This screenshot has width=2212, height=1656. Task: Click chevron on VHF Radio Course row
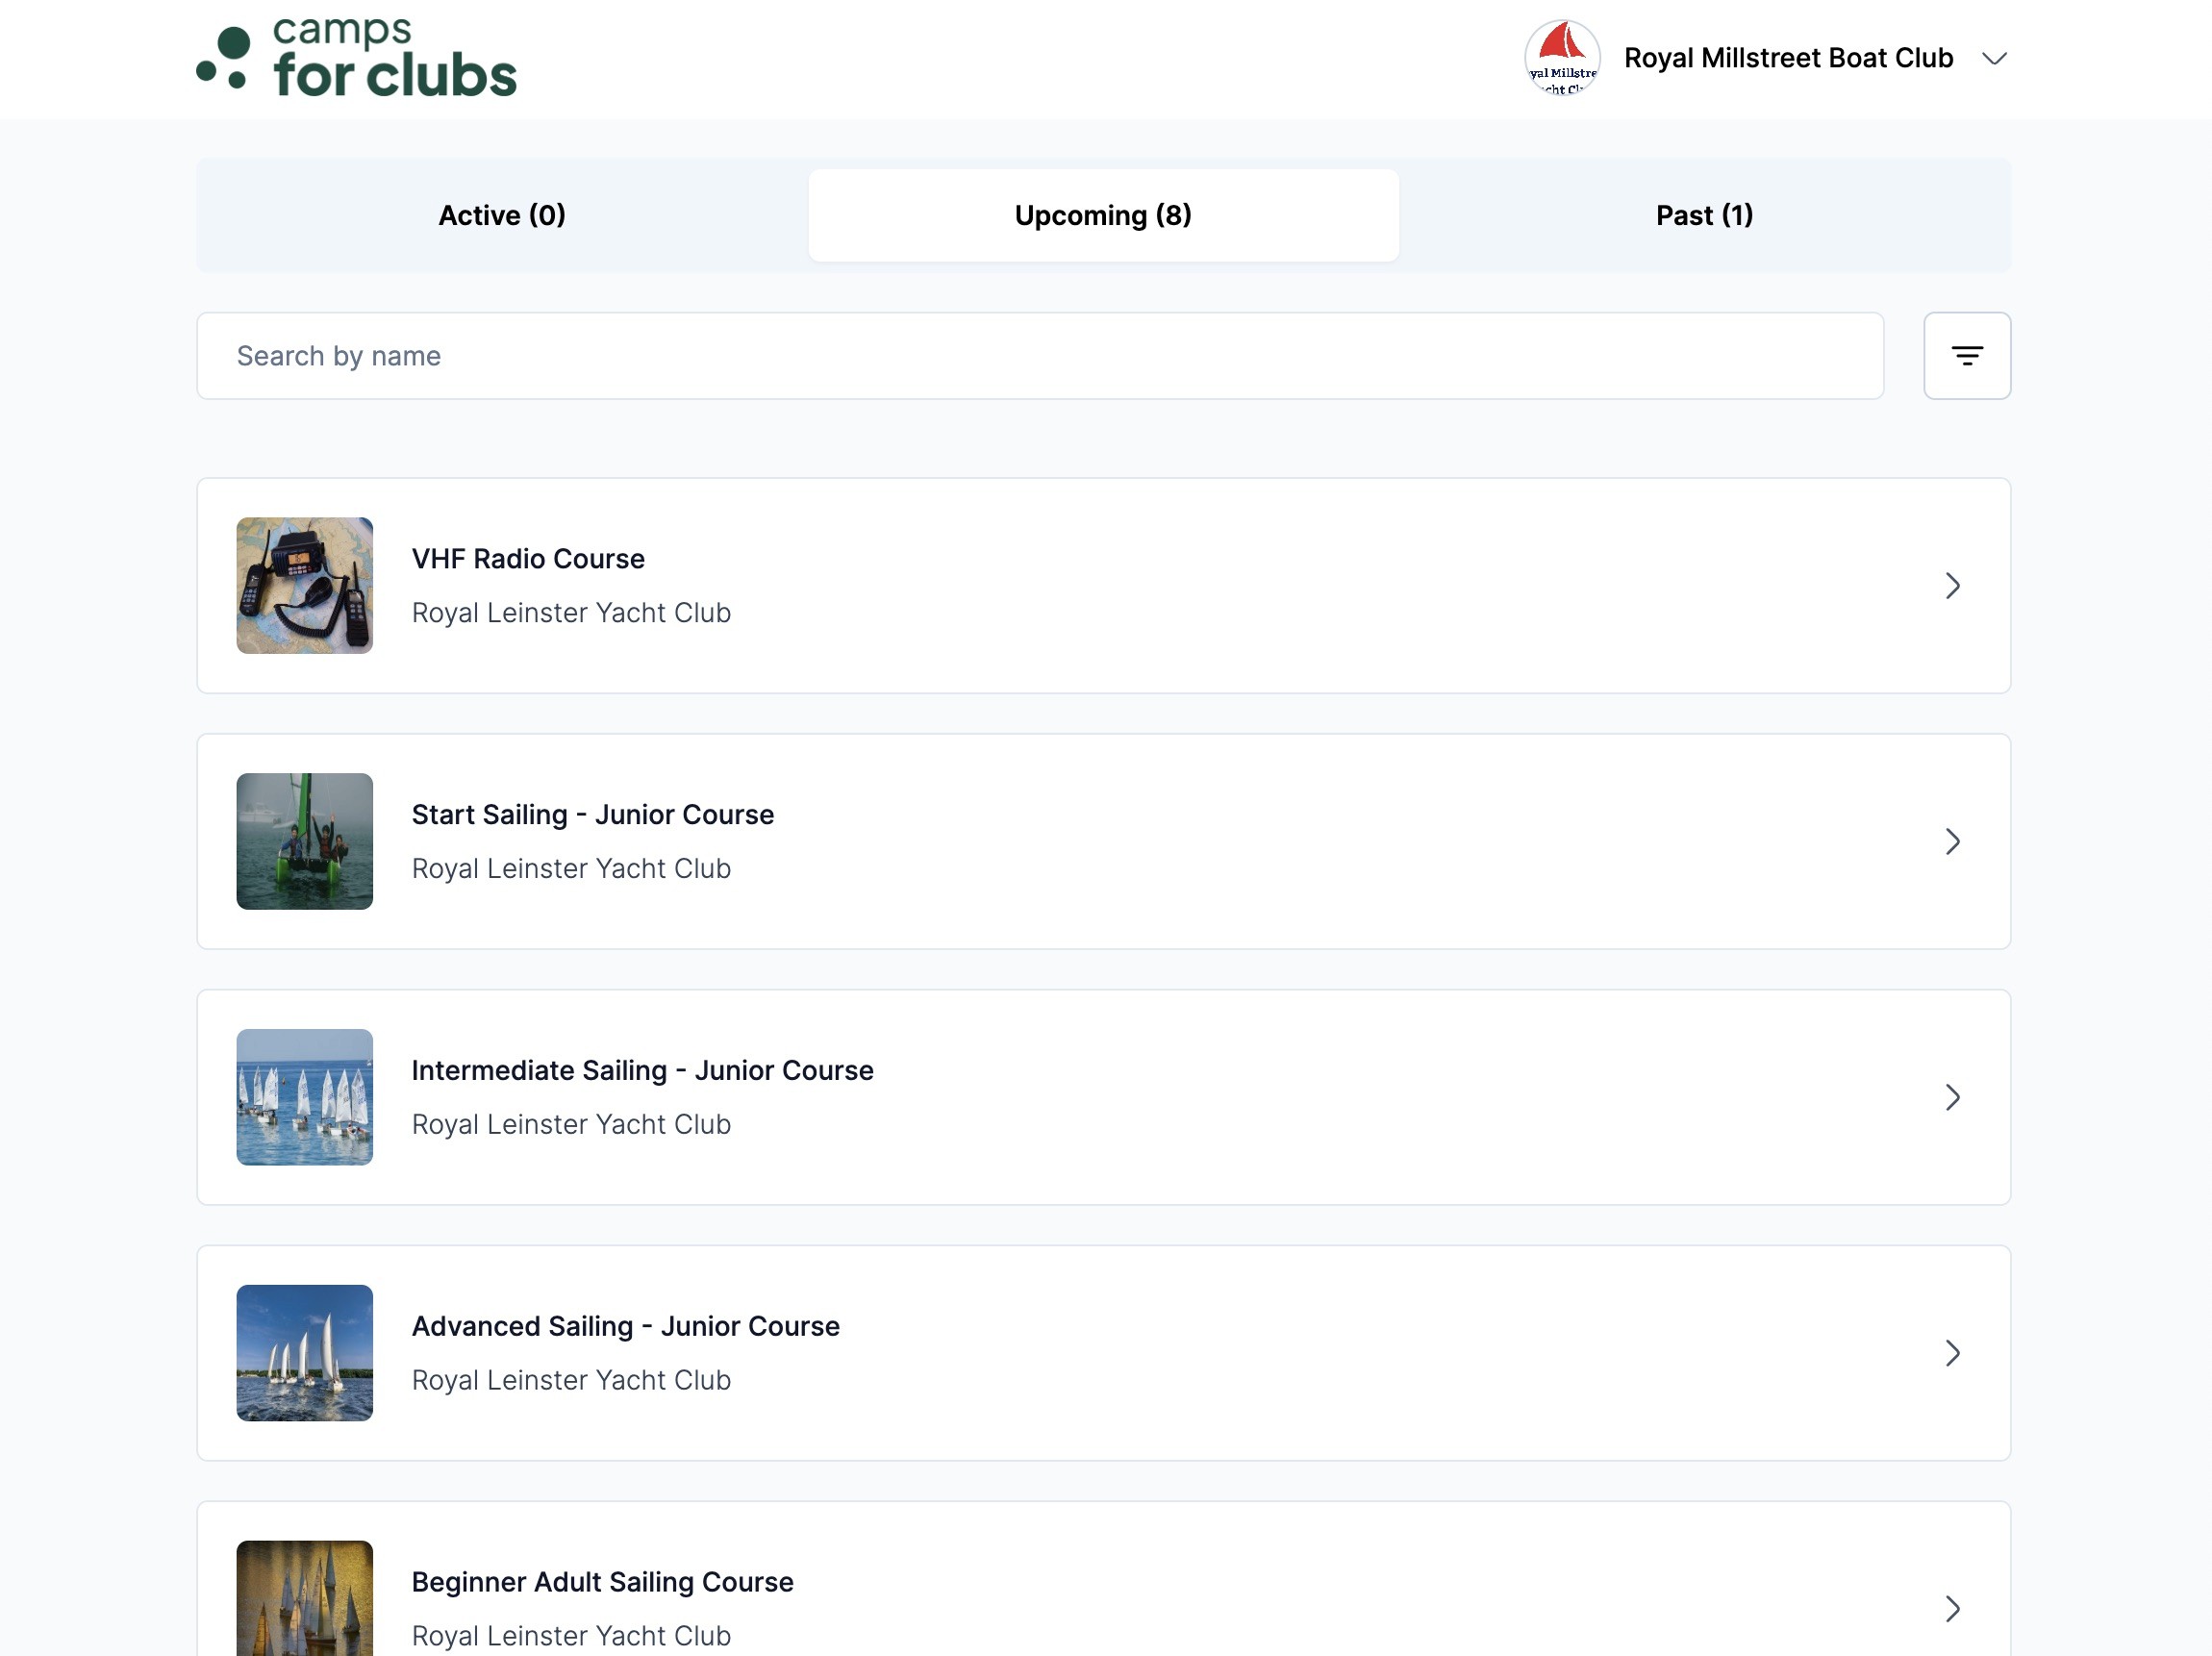[x=1952, y=585]
